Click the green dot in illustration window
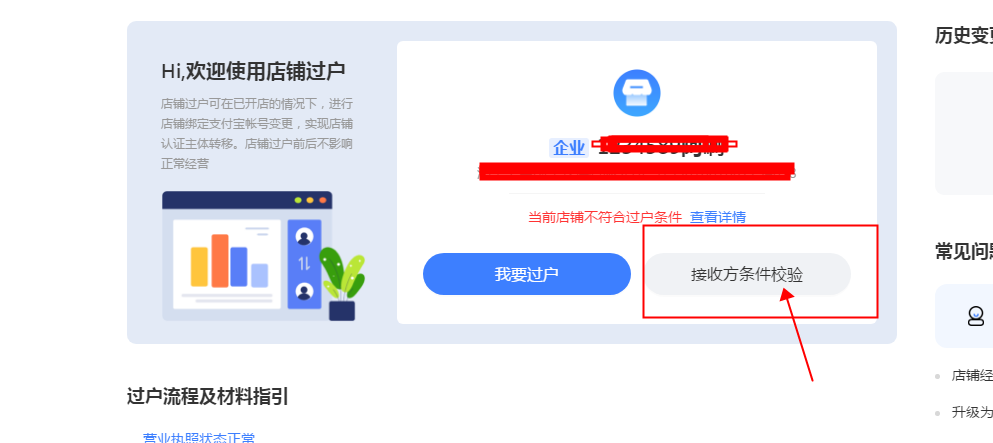The height and width of the screenshot is (443, 993). tap(298, 200)
